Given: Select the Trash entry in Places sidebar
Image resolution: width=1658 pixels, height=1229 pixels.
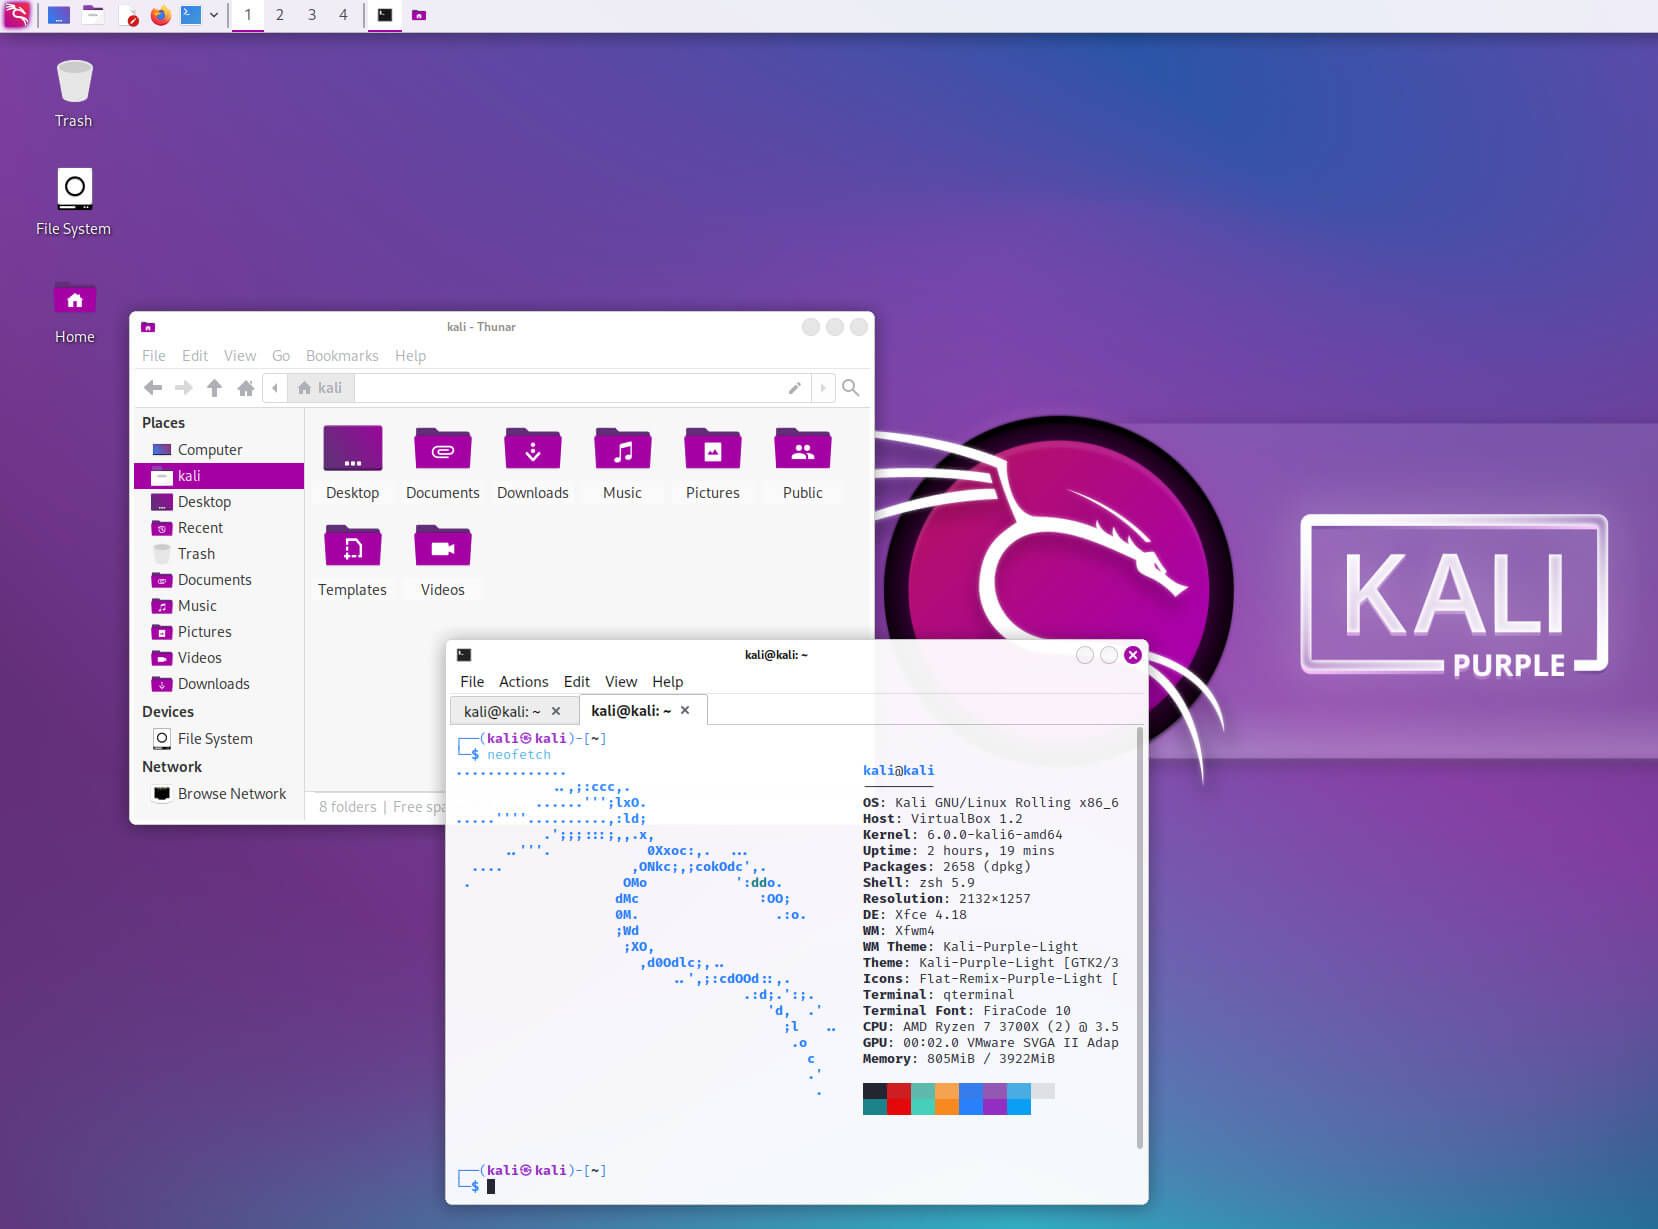Looking at the screenshot, I should tap(199, 553).
